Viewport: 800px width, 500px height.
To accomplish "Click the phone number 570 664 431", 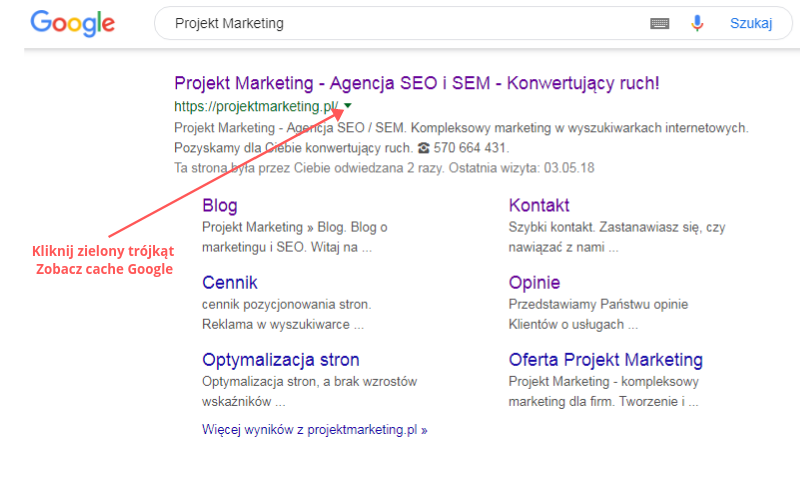I will [x=469, y=148].
